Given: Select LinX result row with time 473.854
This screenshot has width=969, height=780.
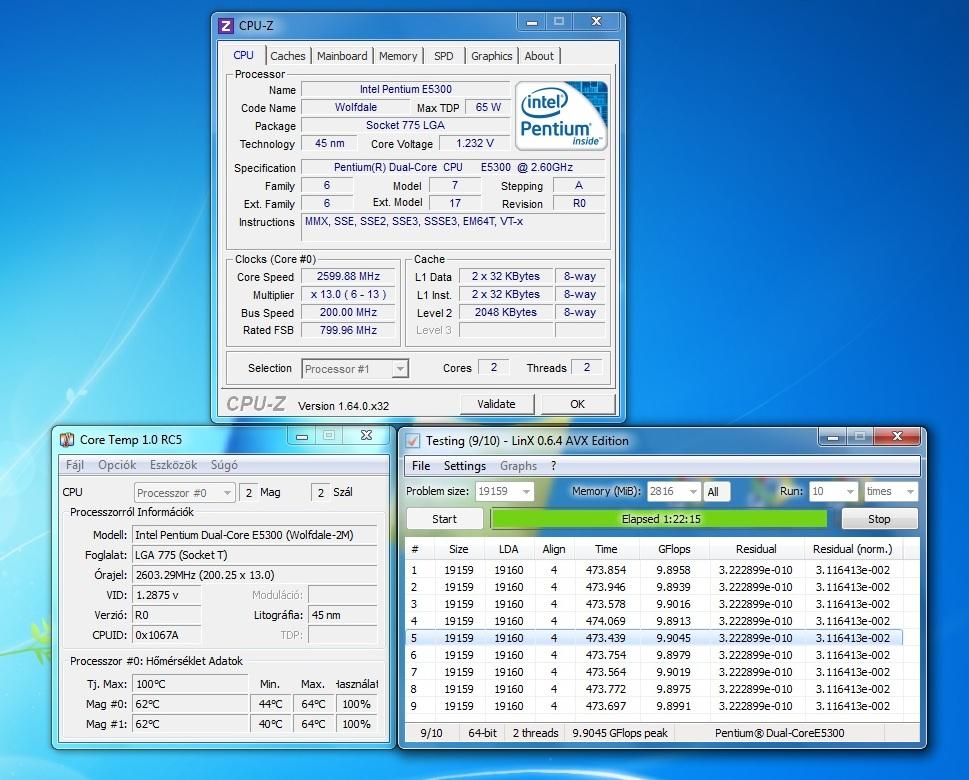Looking at the screenshot, I should (x=654, y=570).
